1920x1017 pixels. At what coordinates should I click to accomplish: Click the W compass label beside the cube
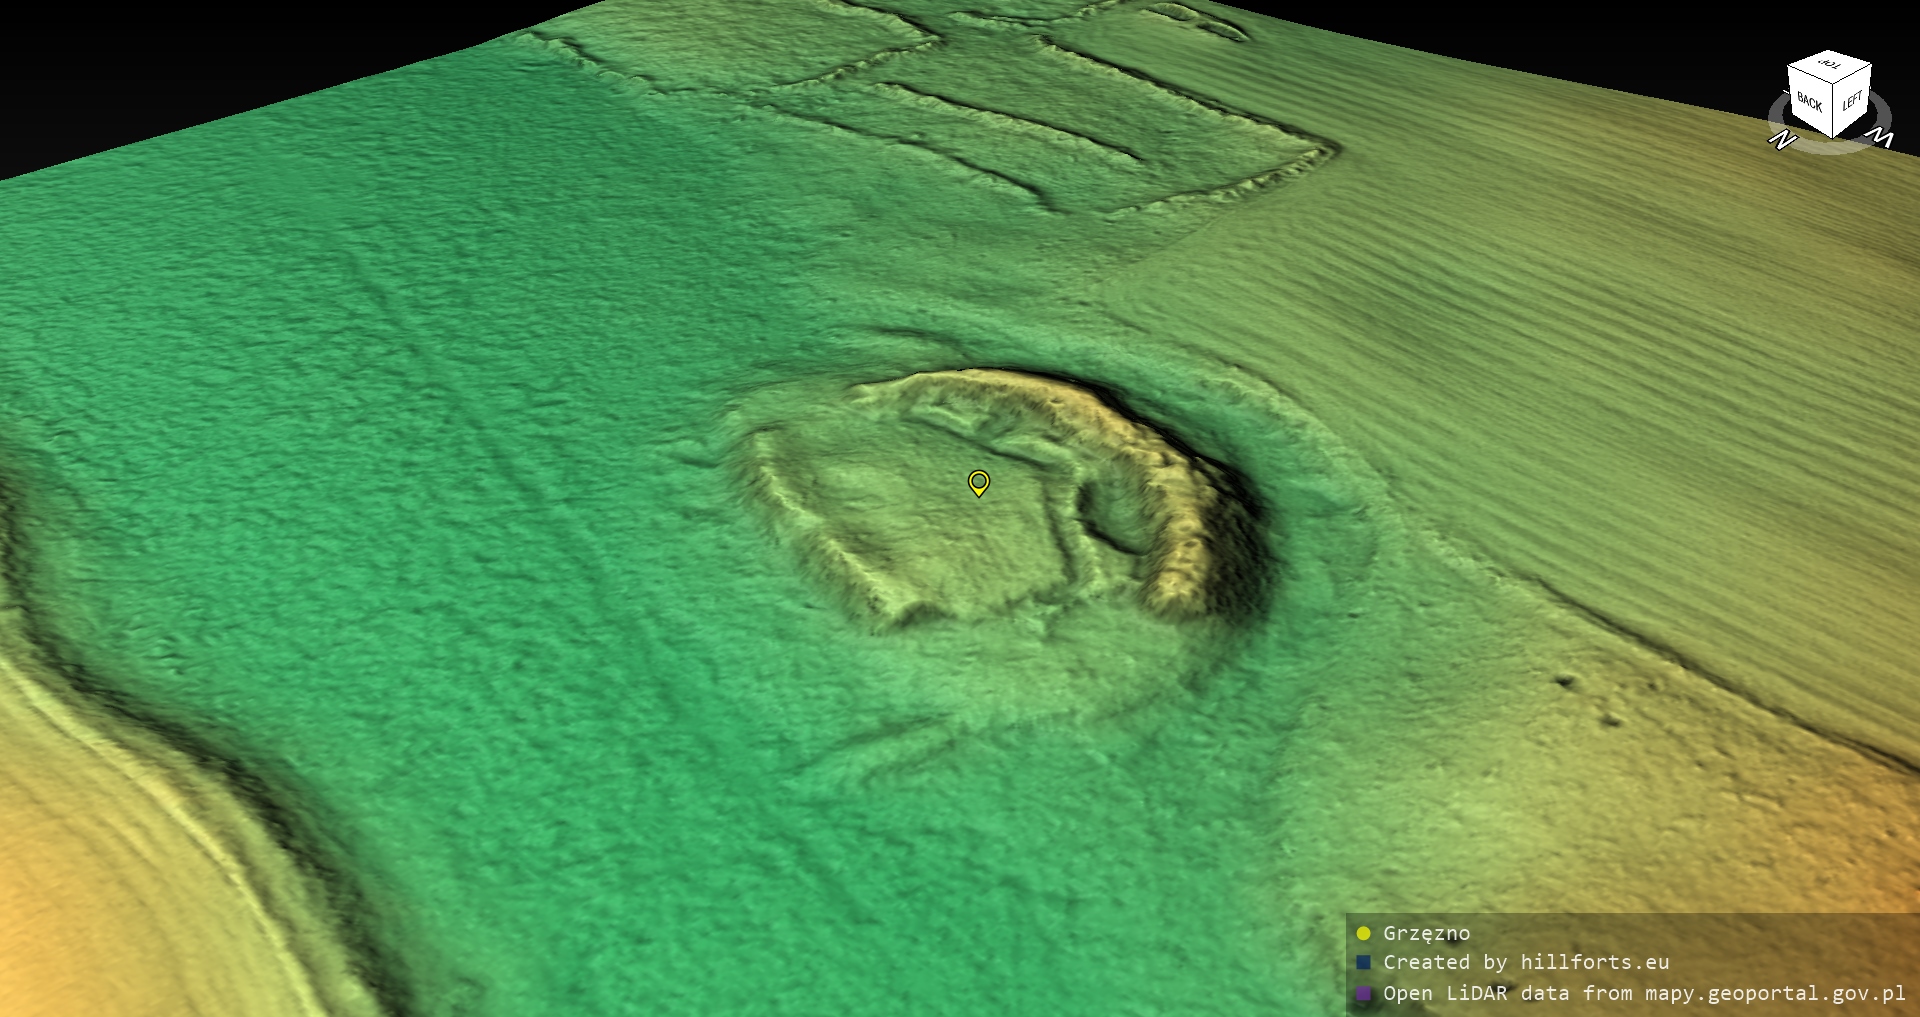click(1881, 137)
